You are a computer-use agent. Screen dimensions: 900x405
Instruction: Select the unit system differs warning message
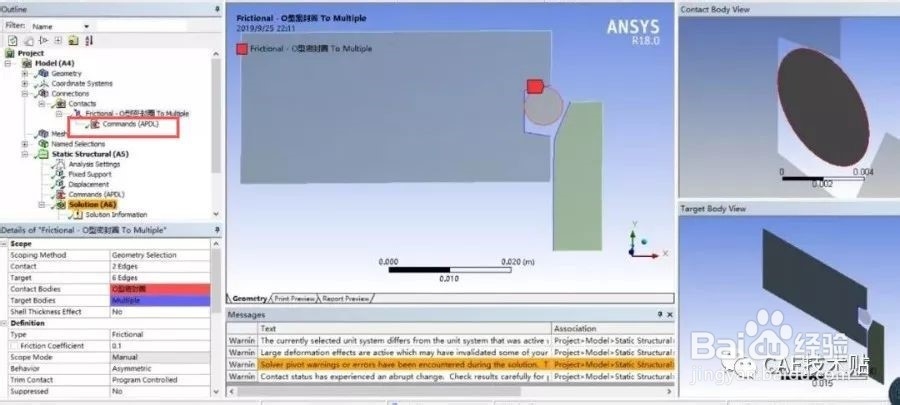point(450,341)
